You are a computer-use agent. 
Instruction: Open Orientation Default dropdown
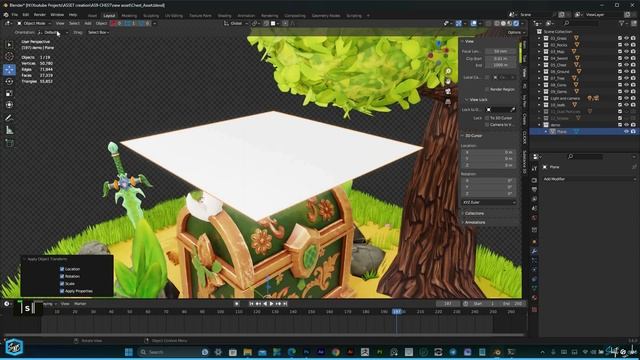pos(53,32)
